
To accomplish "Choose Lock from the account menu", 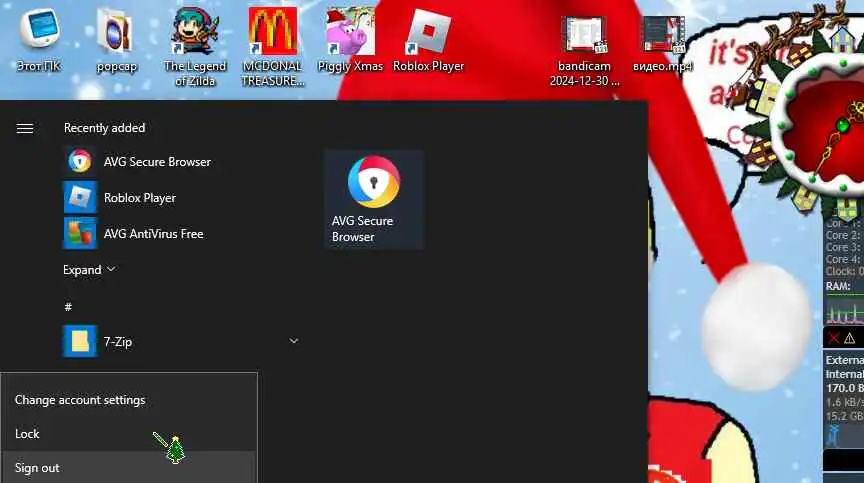I will 27,434.
